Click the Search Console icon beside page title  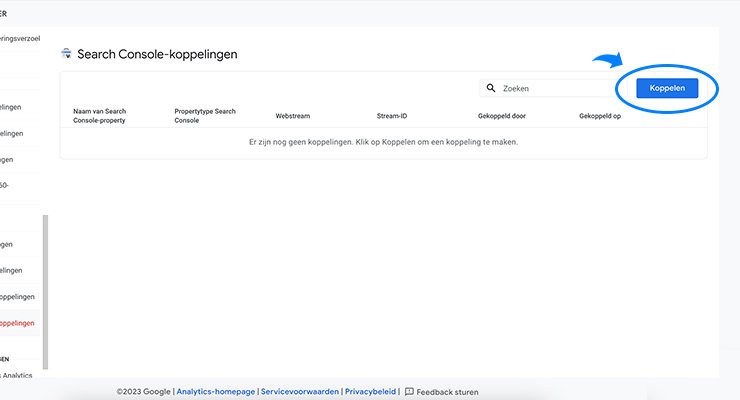[x=67, y=54]
